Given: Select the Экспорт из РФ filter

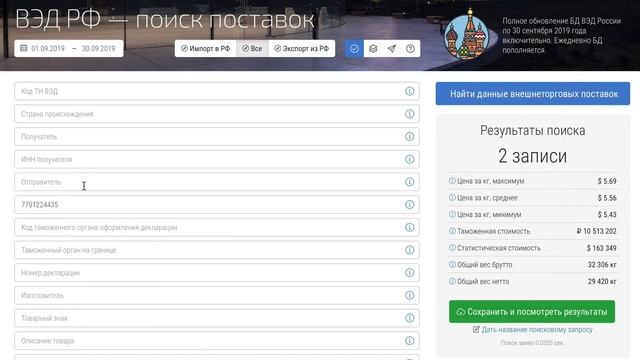Looking at the screenshot, I should tap(302, 49).
